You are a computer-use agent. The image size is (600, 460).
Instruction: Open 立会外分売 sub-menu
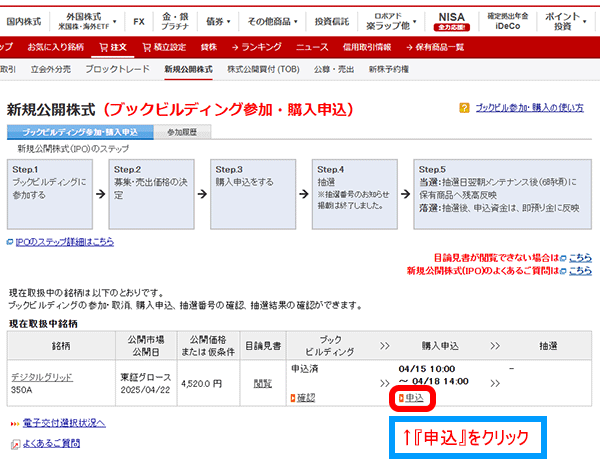coord(51,69)
